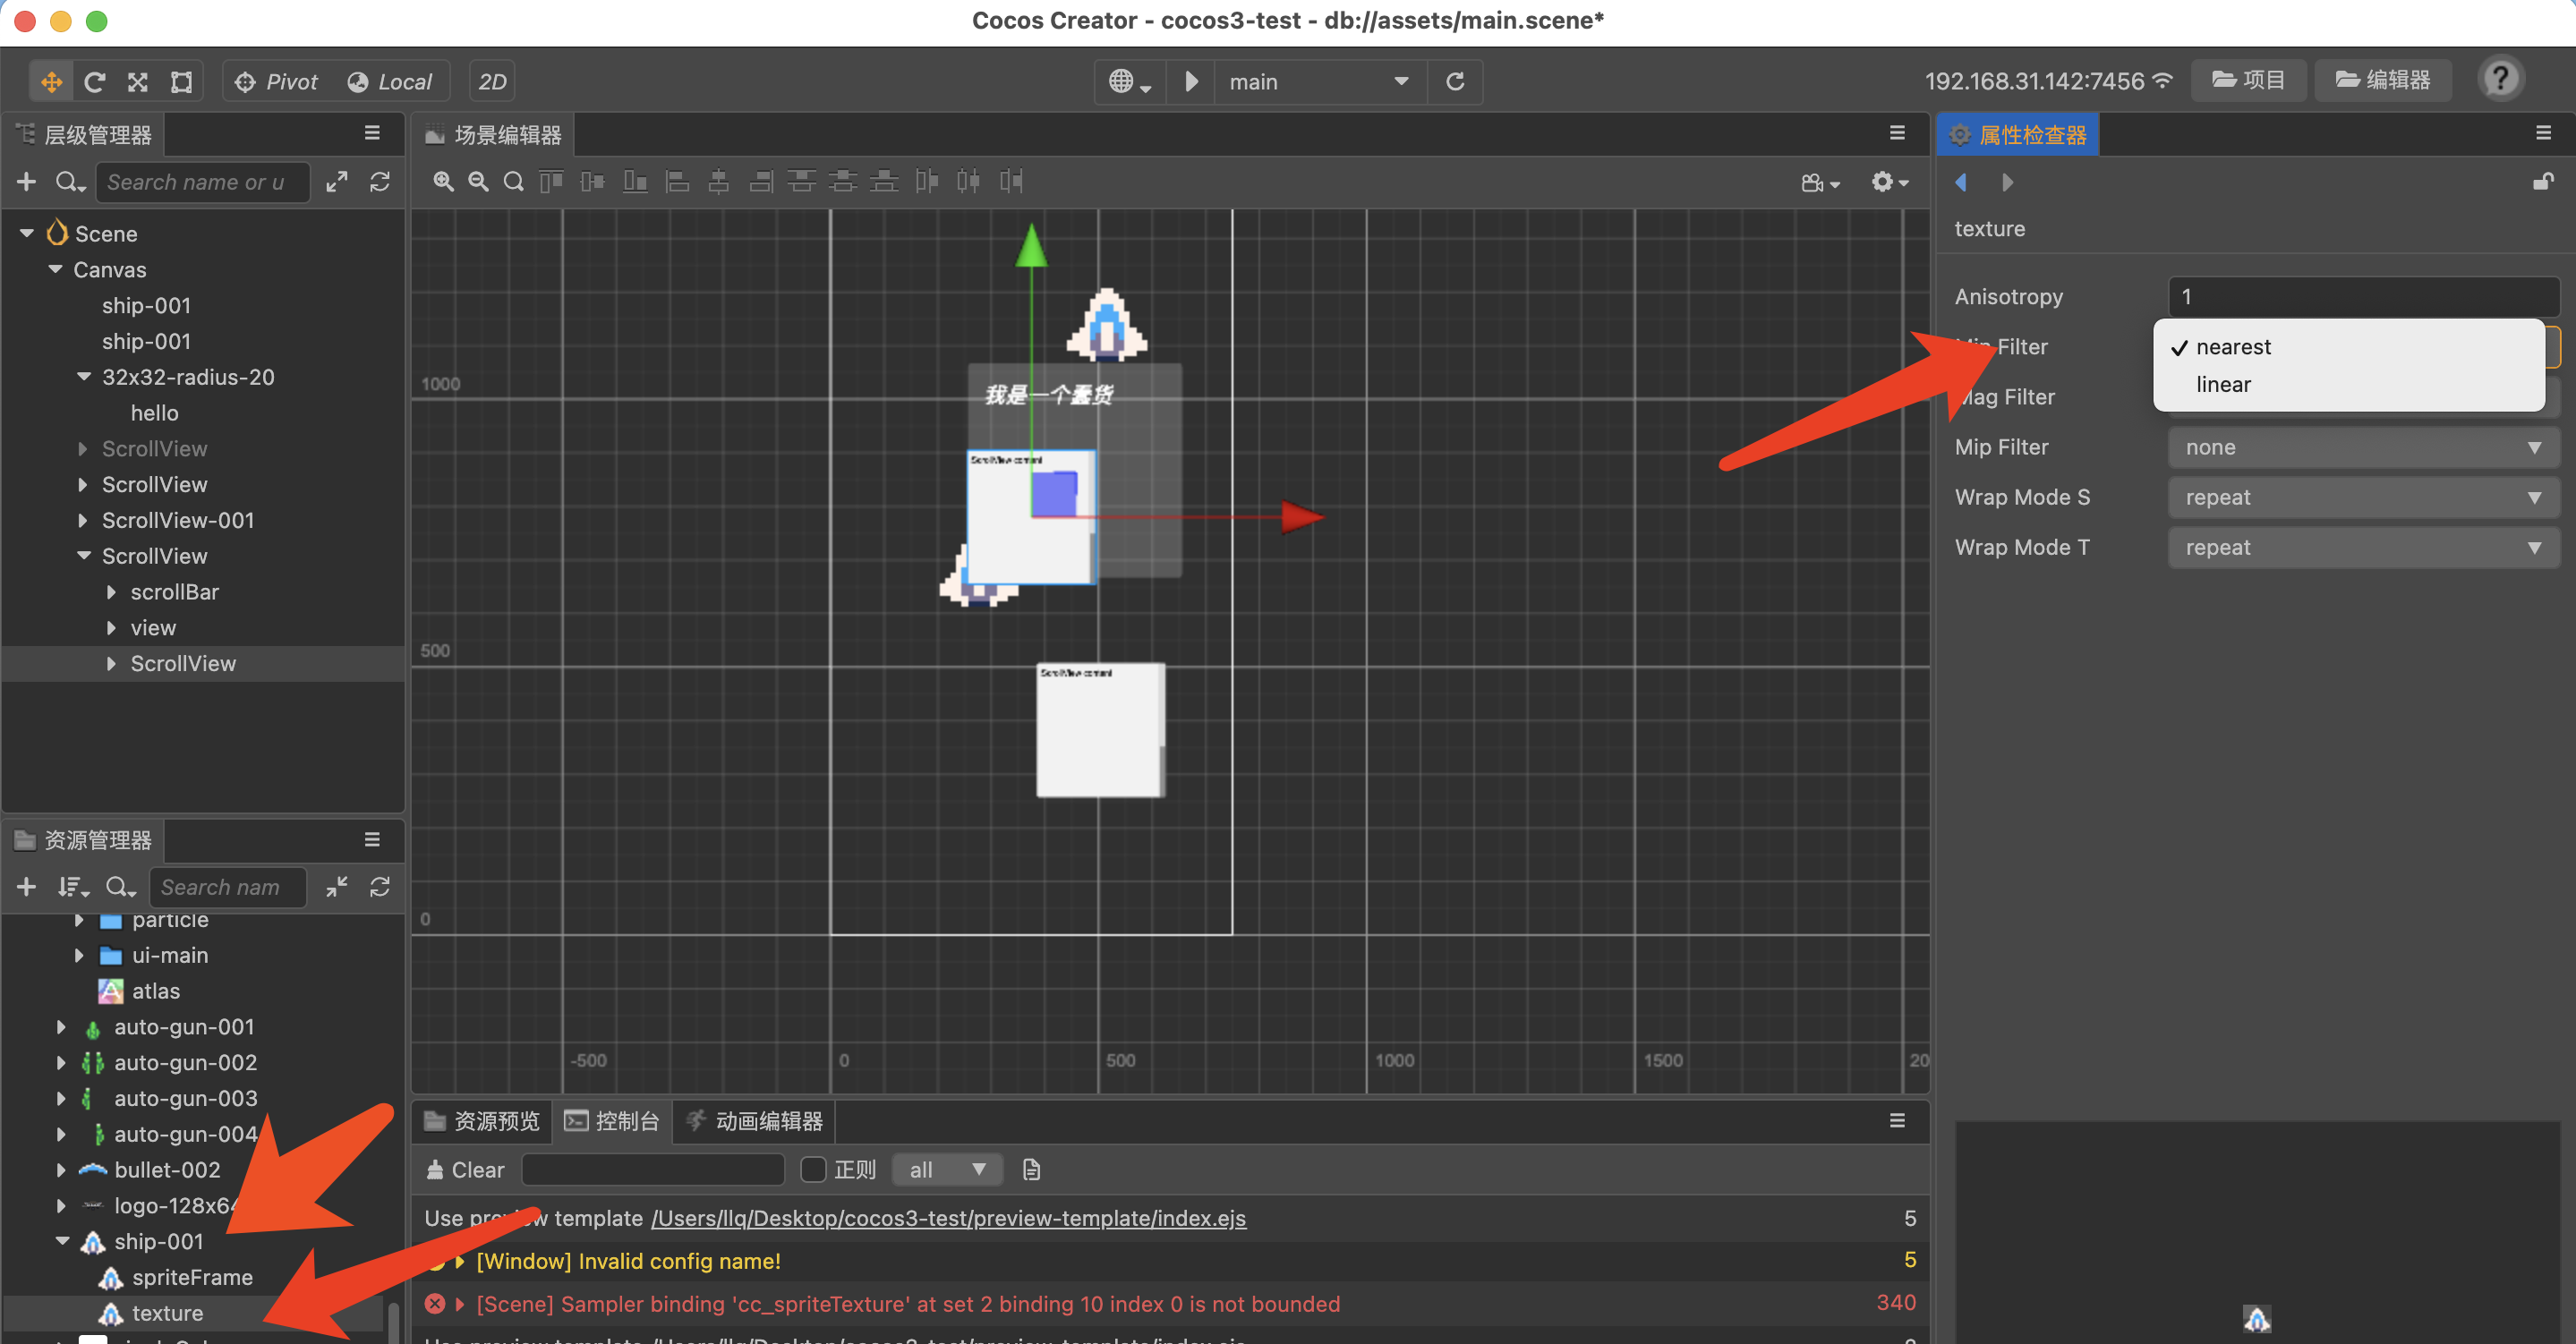
Task: Zoom in on the scene editor
Action: 443,181
